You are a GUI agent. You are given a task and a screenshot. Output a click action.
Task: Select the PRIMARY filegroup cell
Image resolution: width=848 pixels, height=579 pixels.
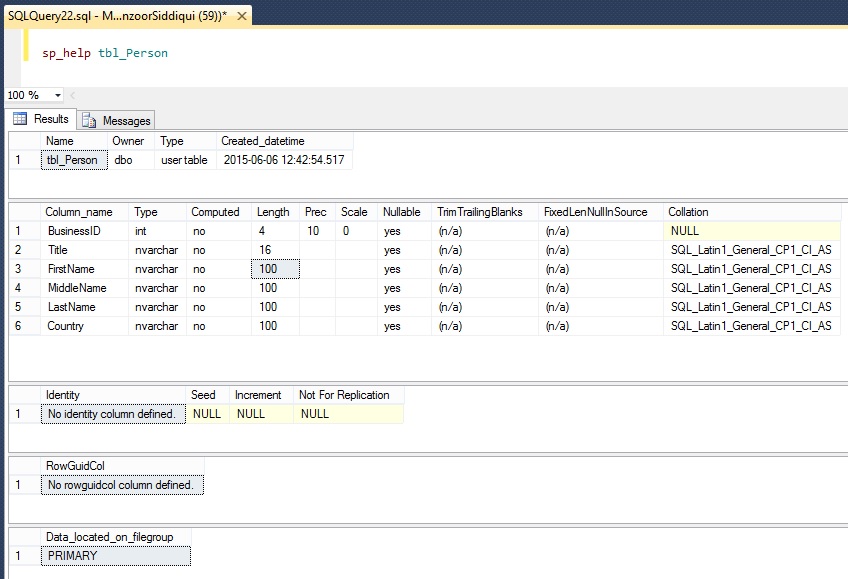(x=115, y=556)
